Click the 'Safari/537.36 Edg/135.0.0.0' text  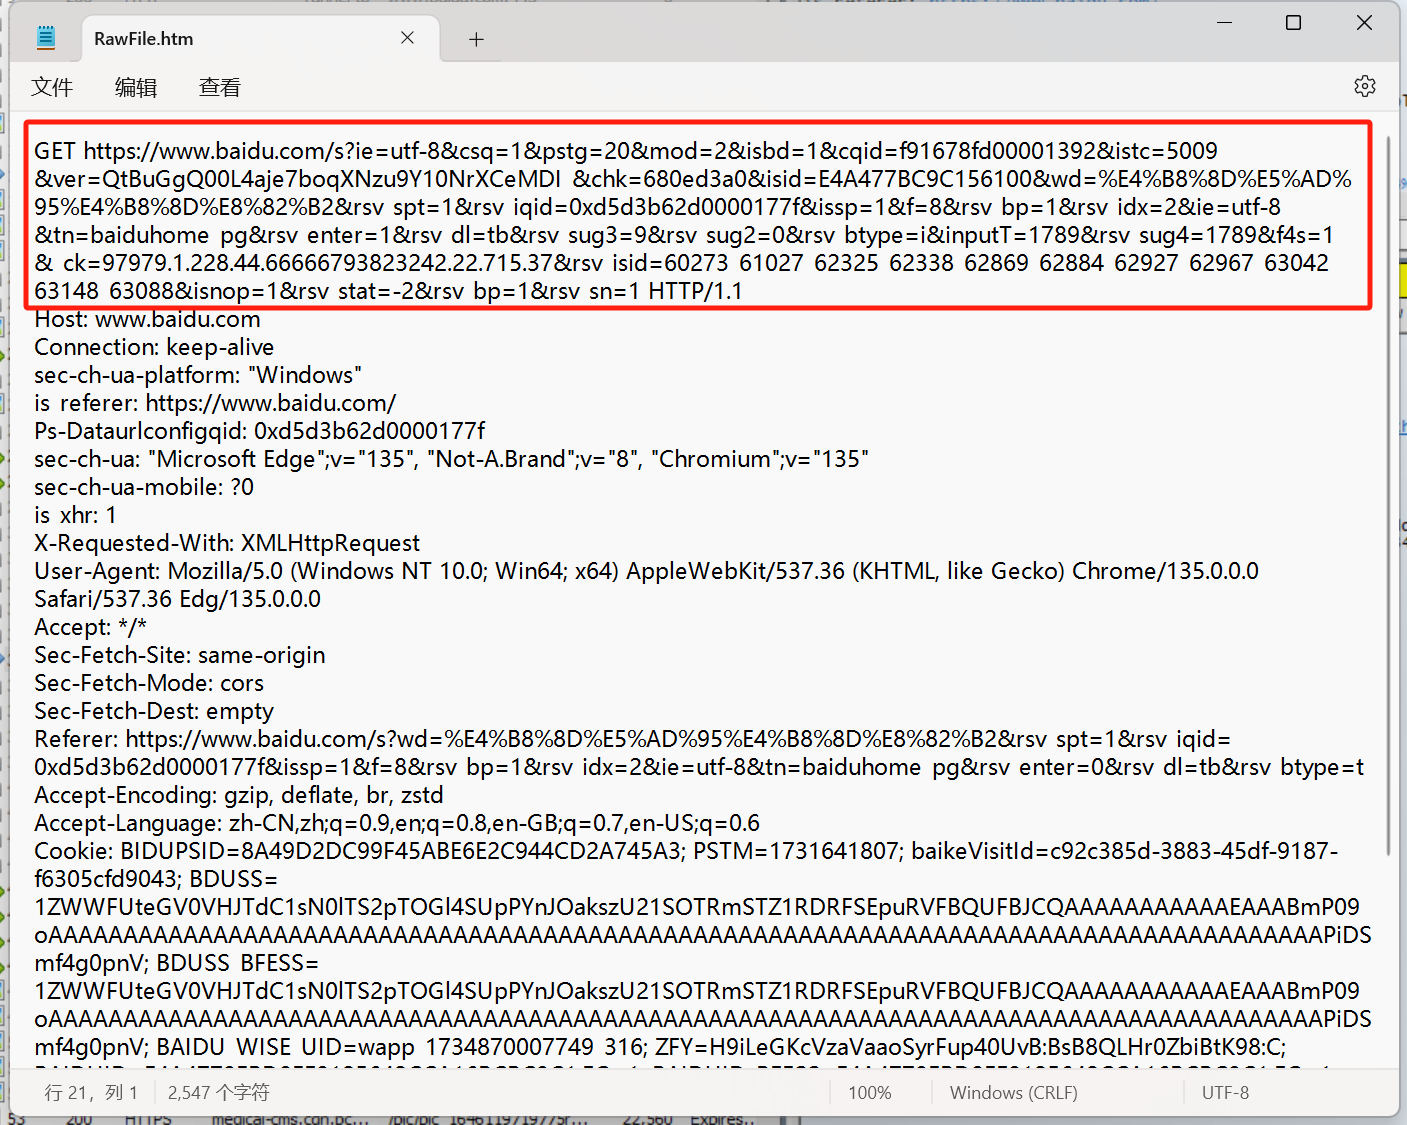pyautogui.click(x=177, y=599)
